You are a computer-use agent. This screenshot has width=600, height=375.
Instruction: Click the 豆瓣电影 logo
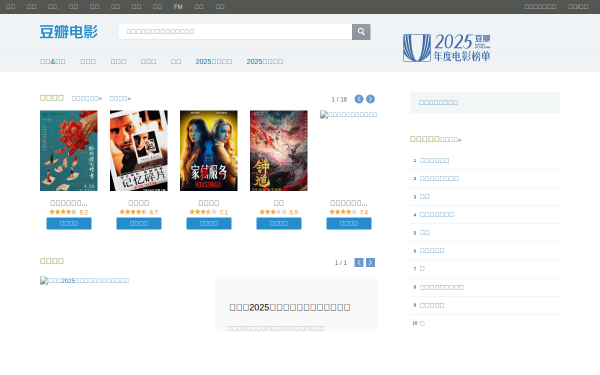(68, 32)
